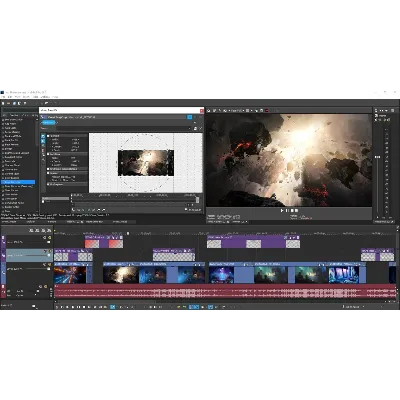The width and height of the screenshot is (400, 400).
Task: Solo the third video track
Action: [50, 265]
